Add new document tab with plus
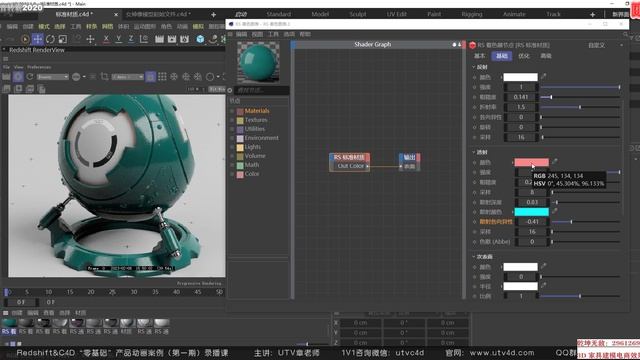 click(x=213, y=15)
